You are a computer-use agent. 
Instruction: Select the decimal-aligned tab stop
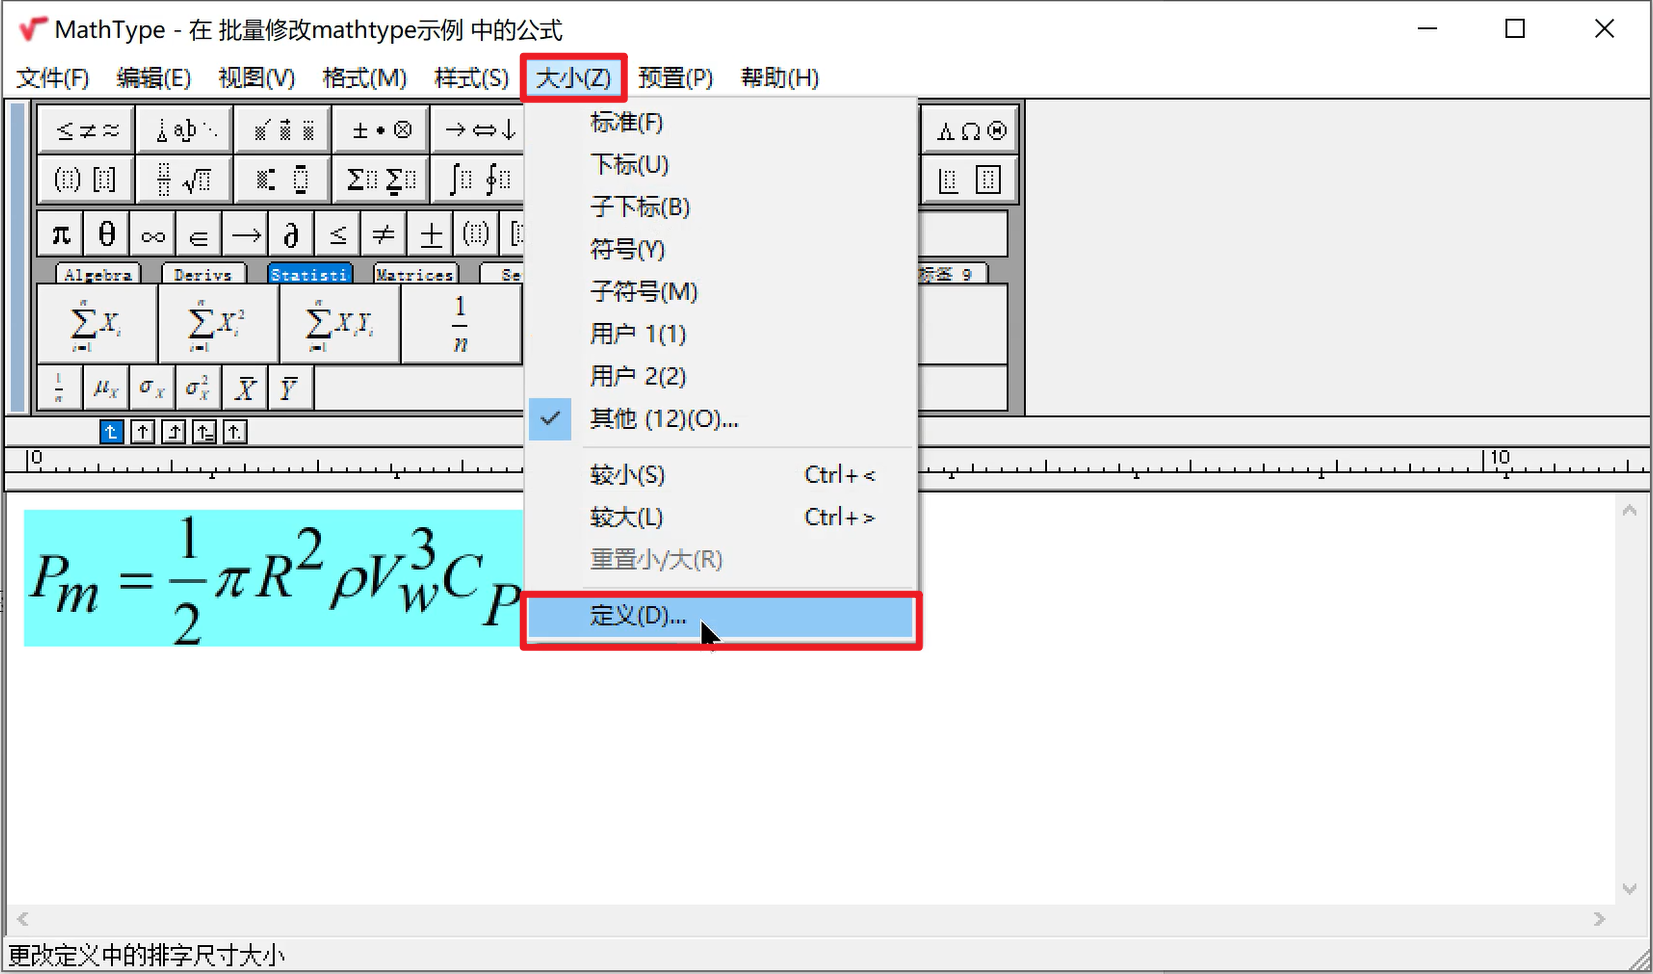[235, 432]
